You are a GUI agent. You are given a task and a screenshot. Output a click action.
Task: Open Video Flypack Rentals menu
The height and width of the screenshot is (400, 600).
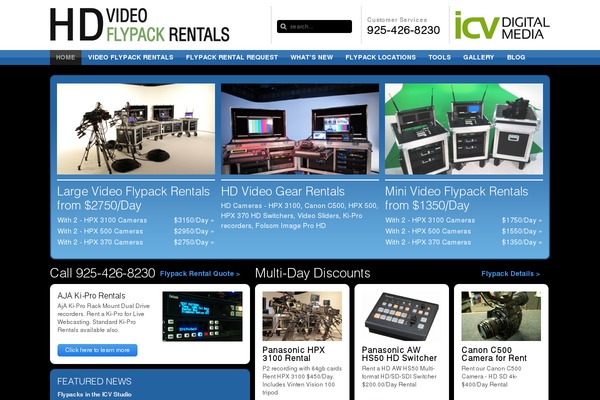coord(130,57)
